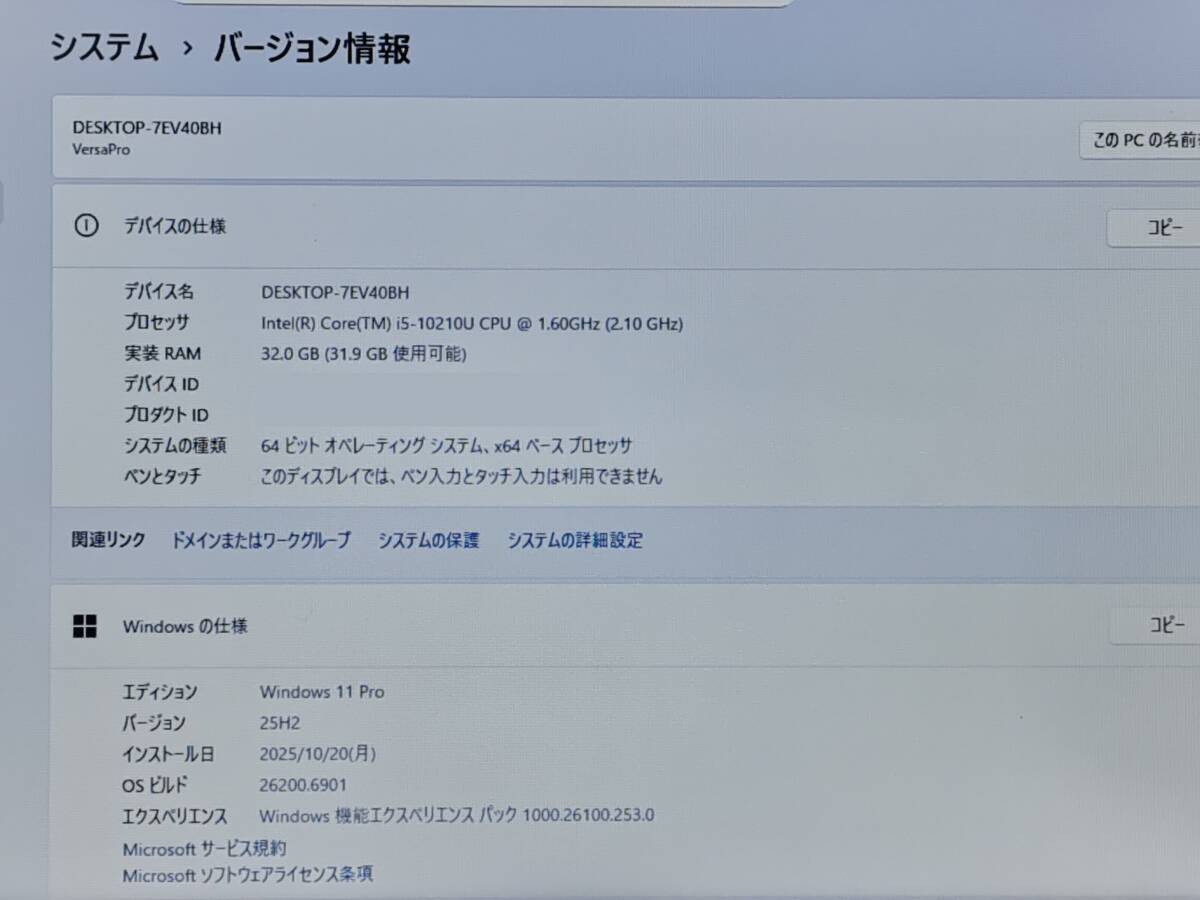Click OS build value 26200.6901
The height and width of the screenshot is (900, 1200).
(x=303, y=785)
